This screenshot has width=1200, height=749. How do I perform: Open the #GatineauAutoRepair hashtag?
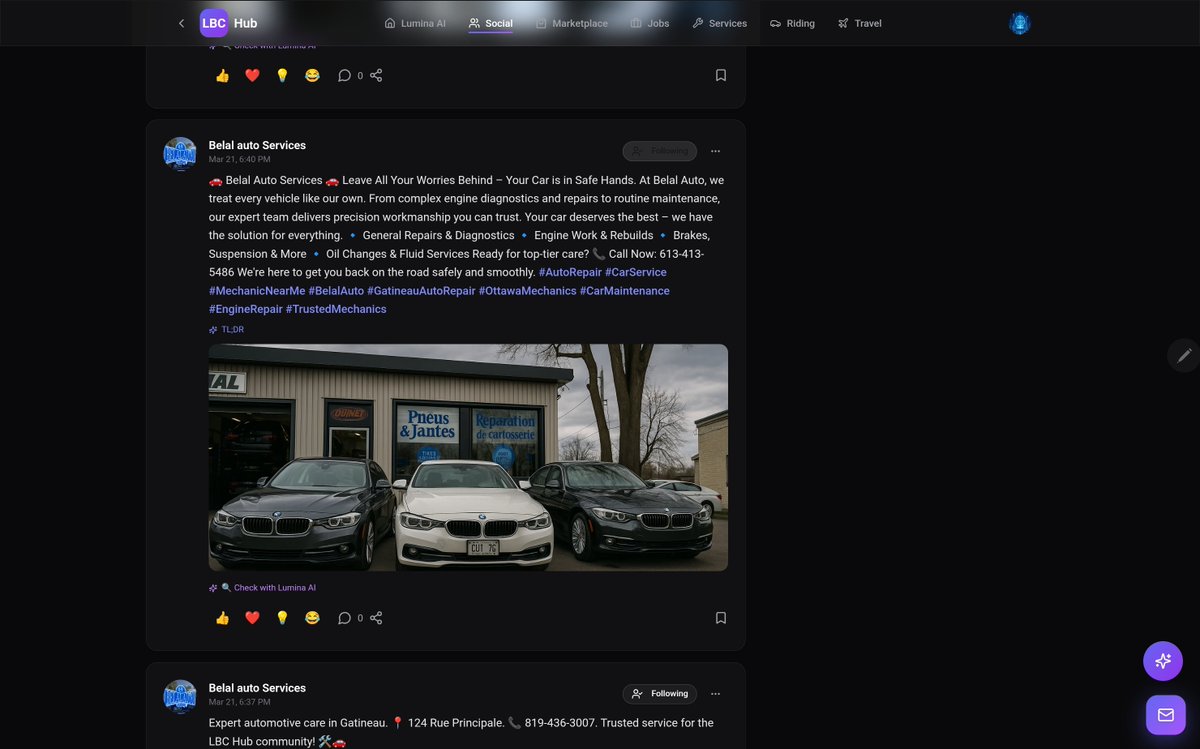(421, 291)
